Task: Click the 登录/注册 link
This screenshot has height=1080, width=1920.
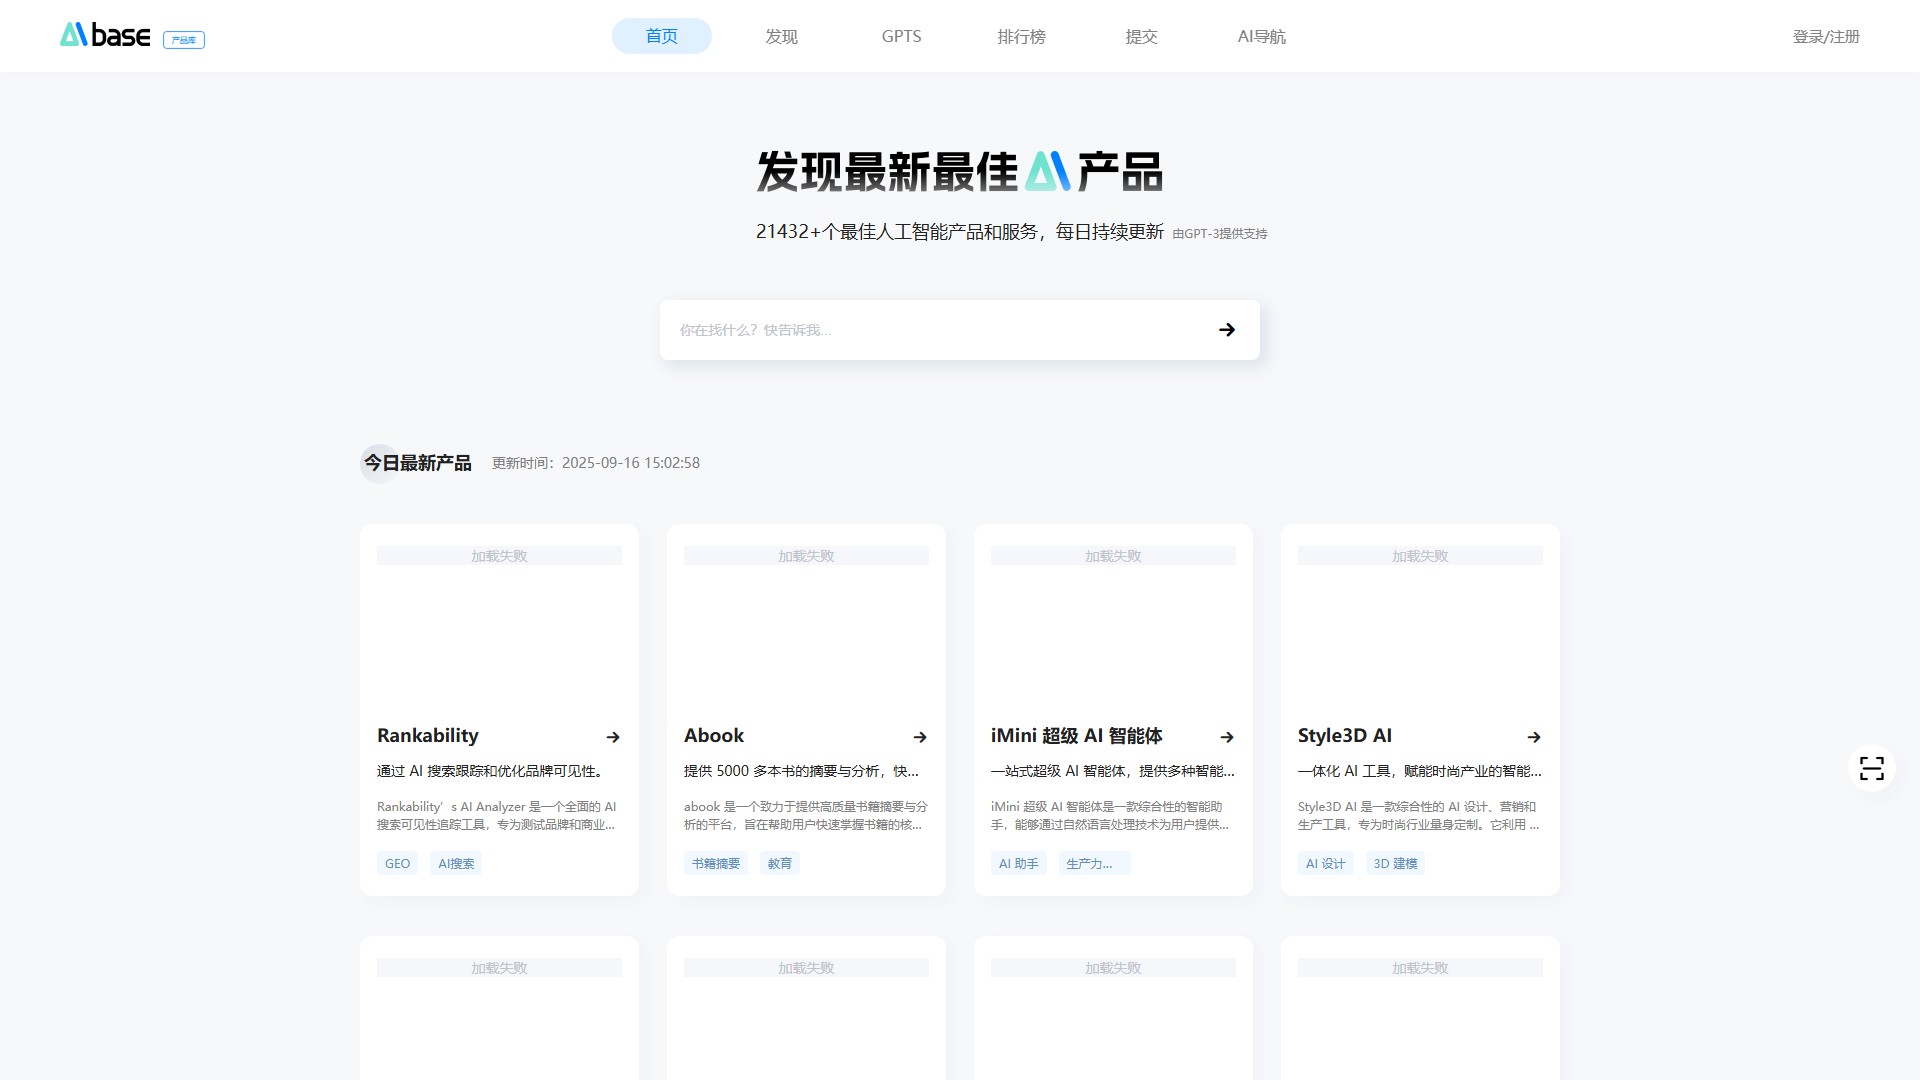Action: point(1826,36)
